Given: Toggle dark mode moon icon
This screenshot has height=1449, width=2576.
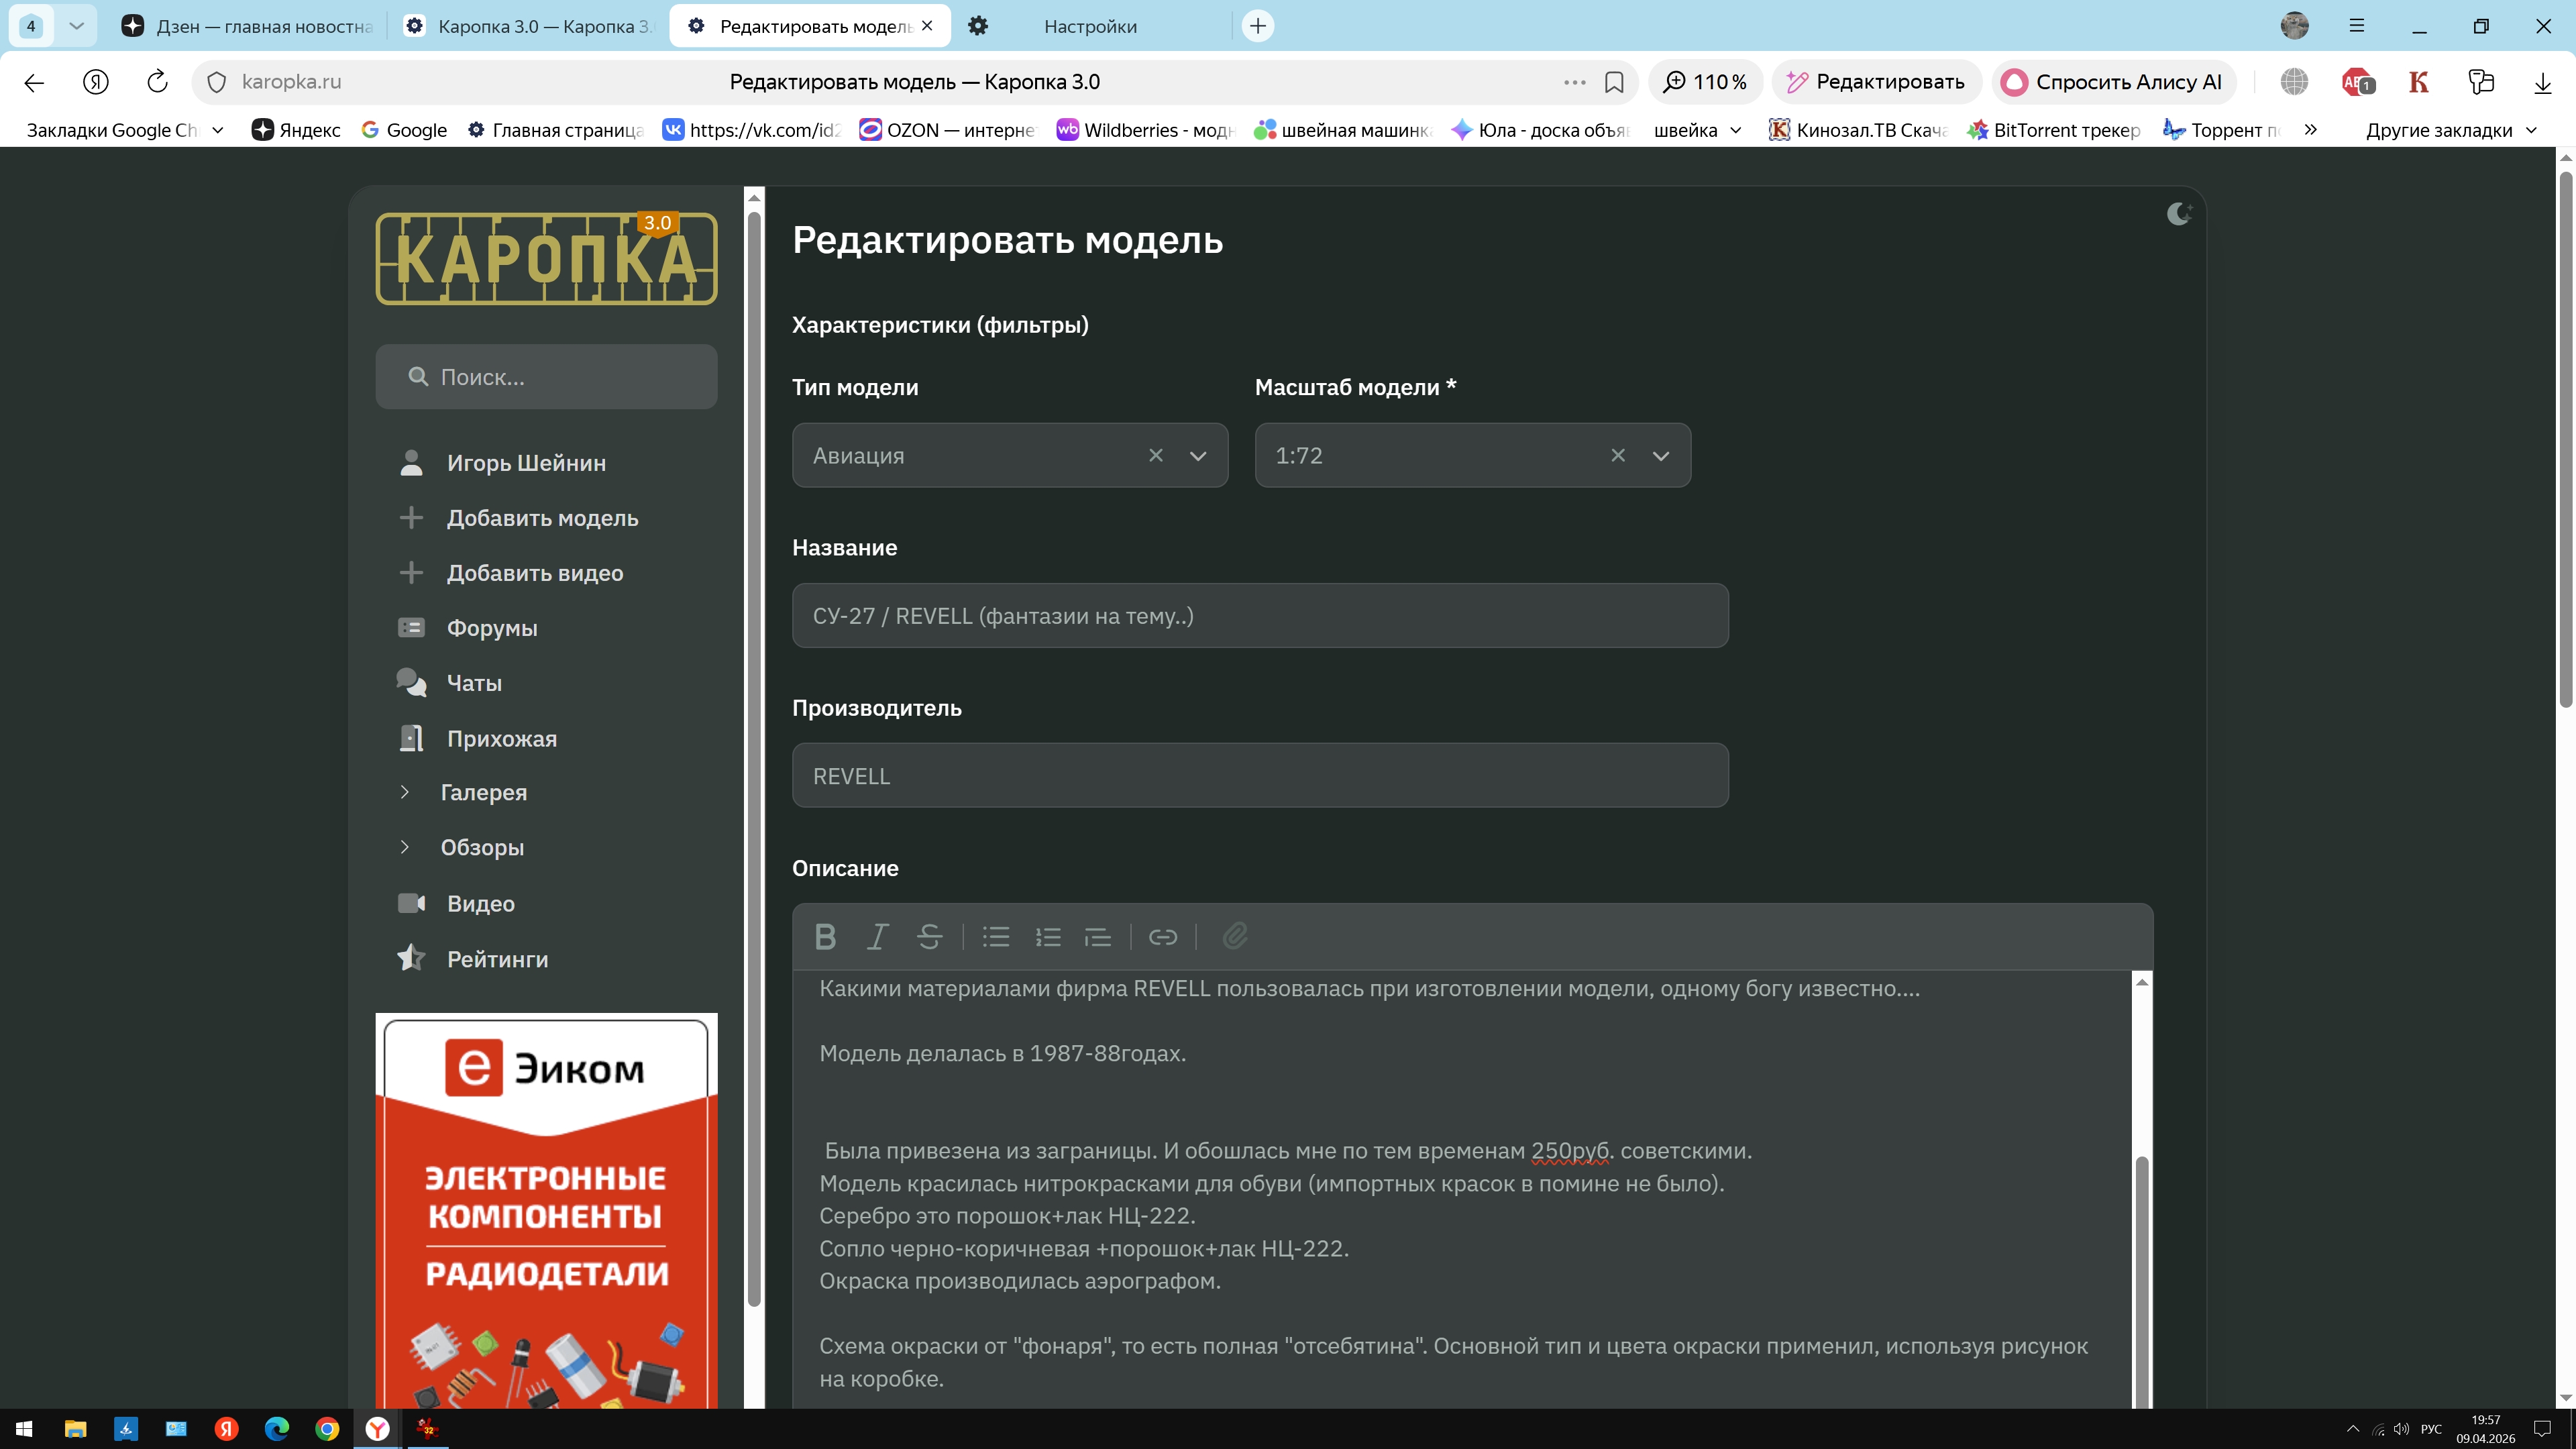Looking at the screenshot, I should coord(2178,213).
